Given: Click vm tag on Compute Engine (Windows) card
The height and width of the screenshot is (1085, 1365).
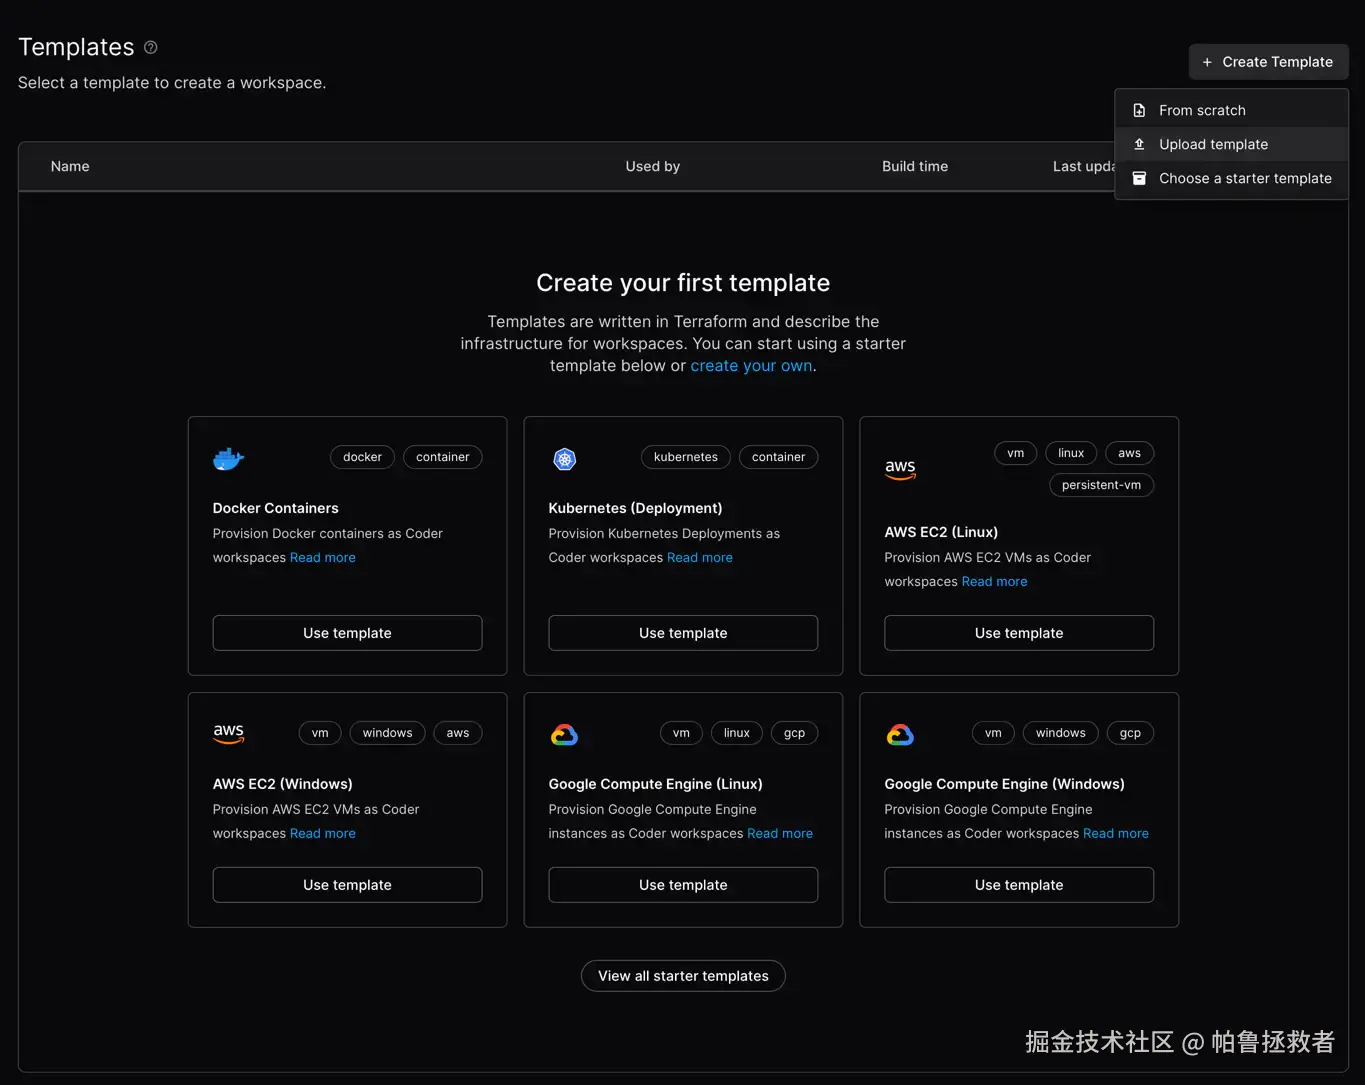Looking at the screenshot, I should [x=993, y=733].
